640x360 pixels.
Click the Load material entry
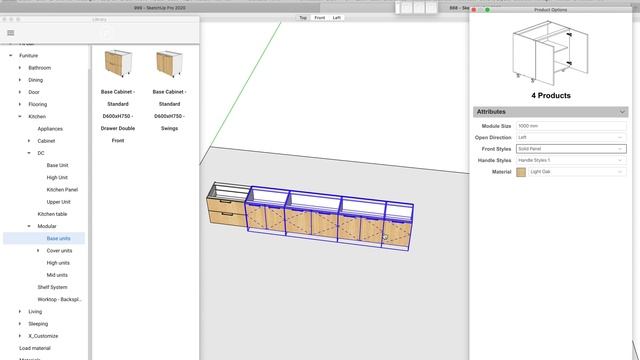35,349
